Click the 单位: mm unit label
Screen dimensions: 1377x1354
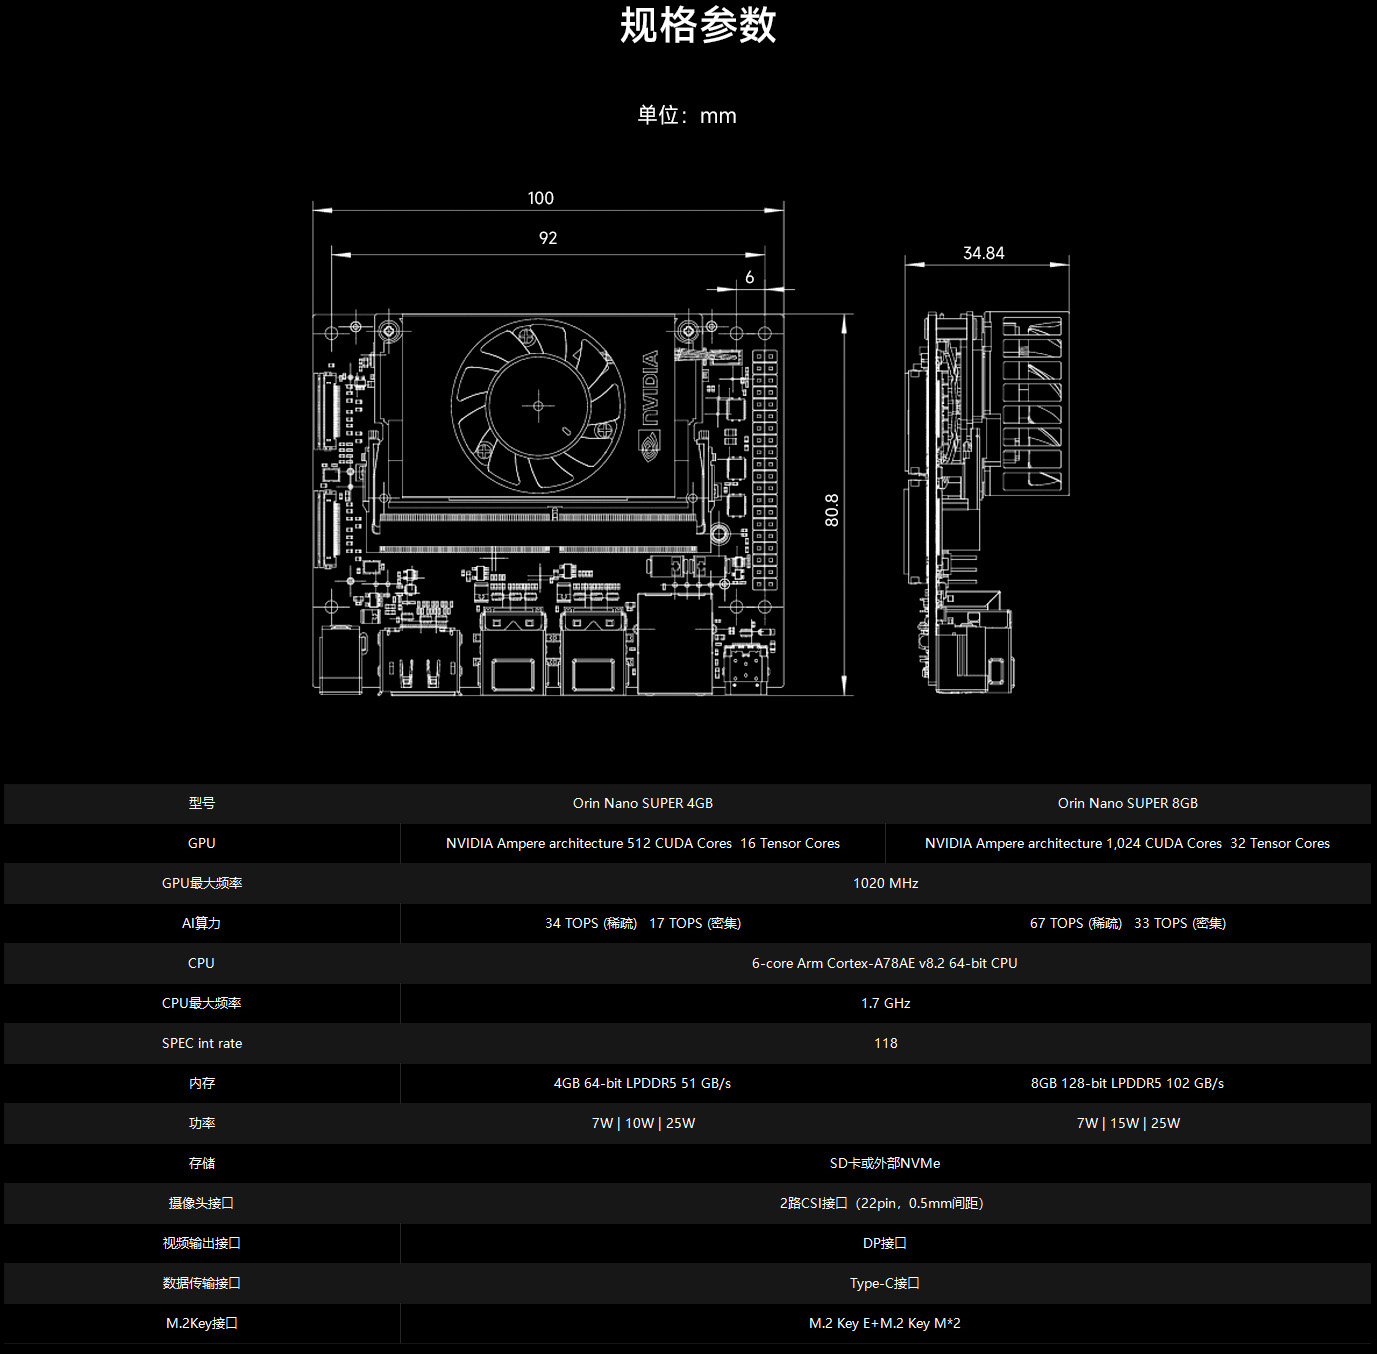pyautogui.click(x=687, y=115)
